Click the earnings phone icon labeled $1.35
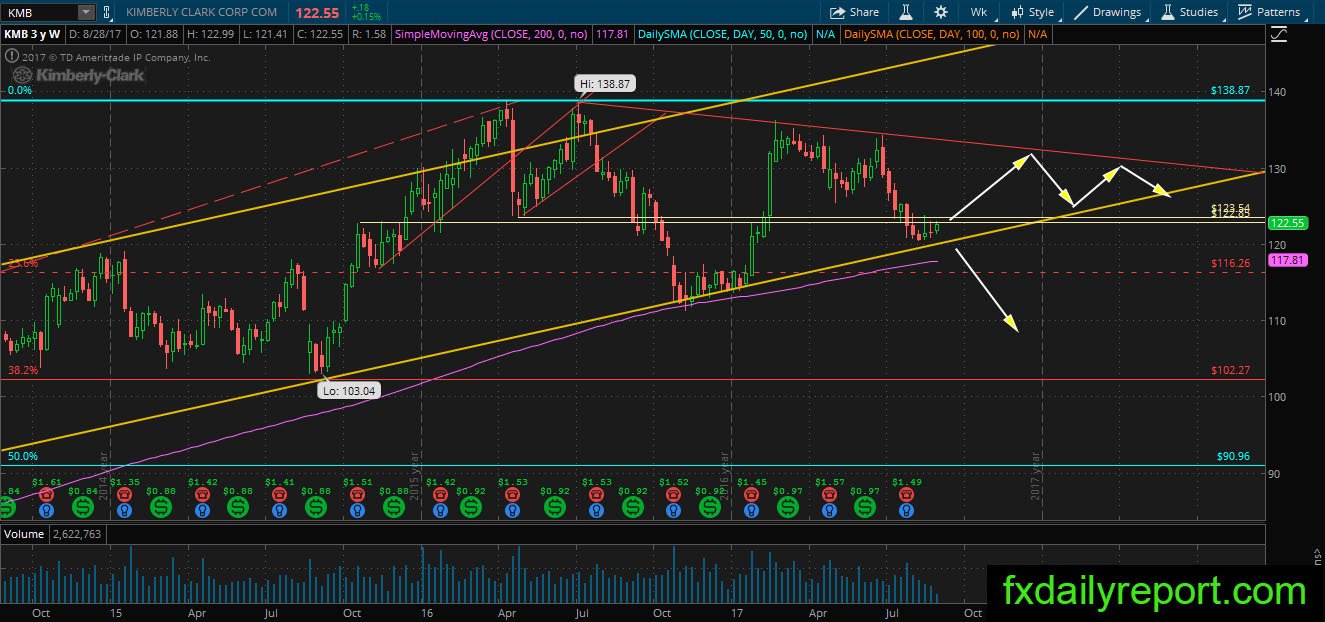1325x622 pixels. 124,493
